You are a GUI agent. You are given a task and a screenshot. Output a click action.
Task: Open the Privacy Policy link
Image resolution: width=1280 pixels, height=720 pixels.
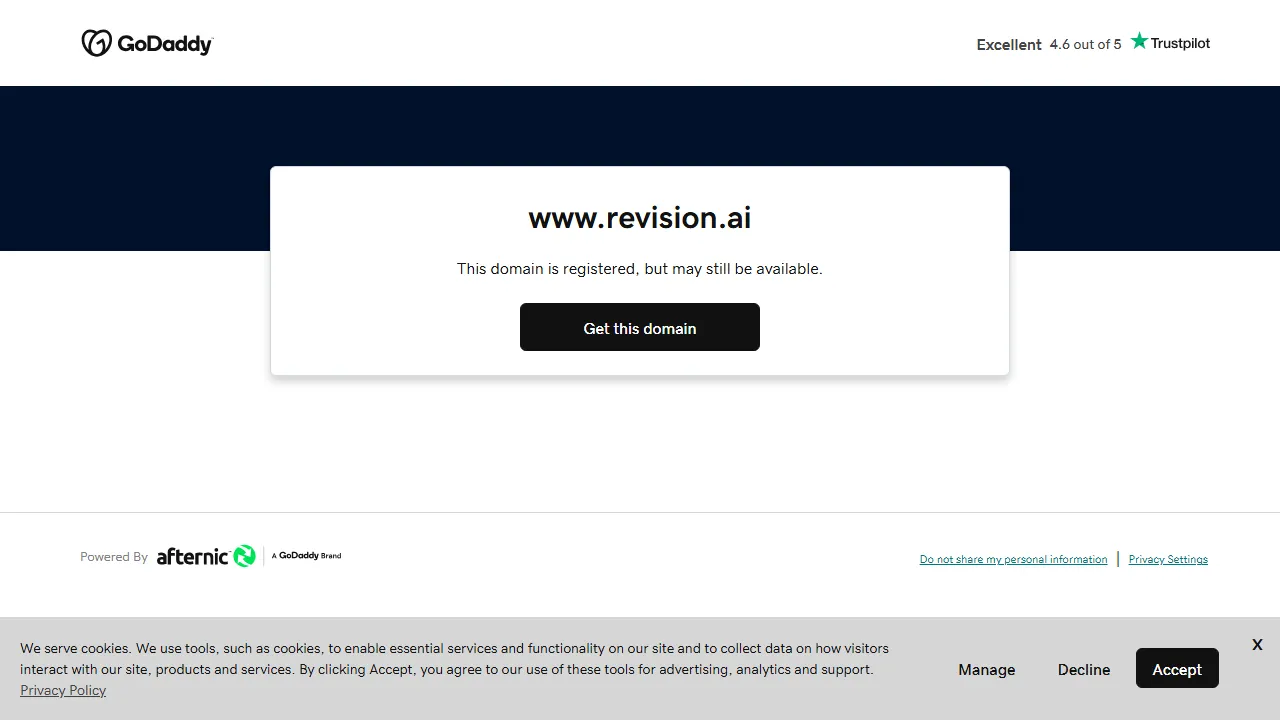(62, 690)
